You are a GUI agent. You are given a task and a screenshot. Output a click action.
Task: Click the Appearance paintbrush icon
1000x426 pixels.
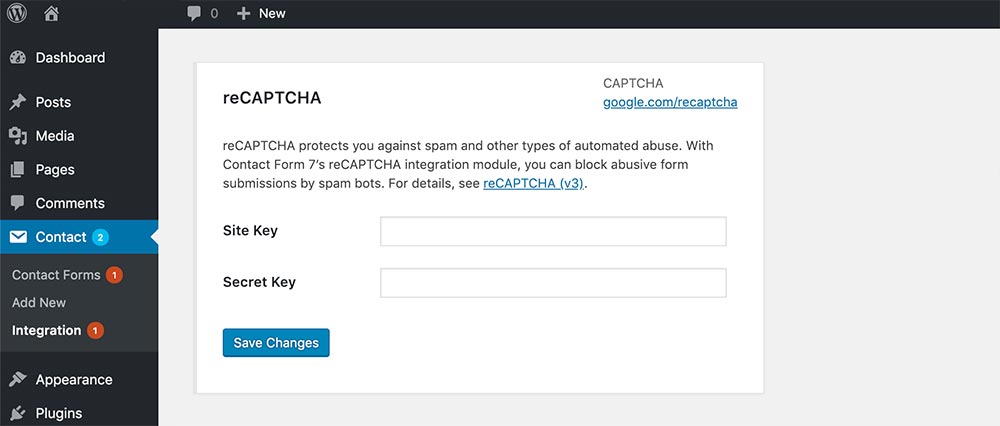[18, 379]
